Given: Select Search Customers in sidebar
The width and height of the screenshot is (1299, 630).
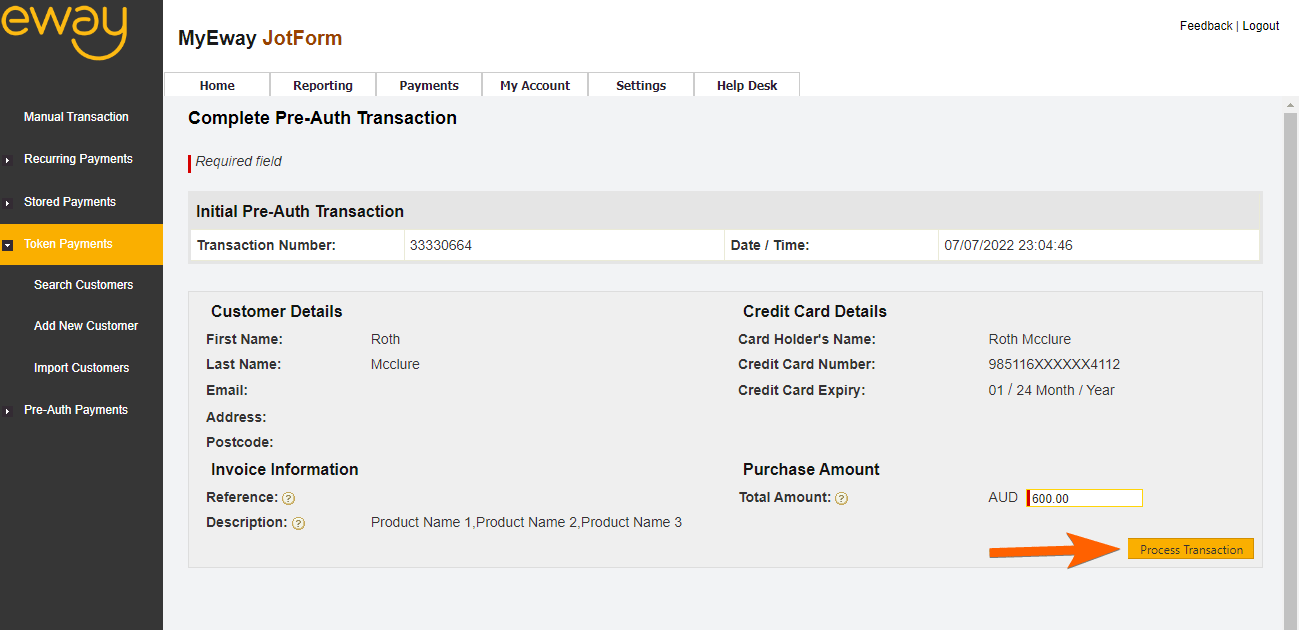Looking at the screenshot, I should pyautogui.click(x=83, y=285).
